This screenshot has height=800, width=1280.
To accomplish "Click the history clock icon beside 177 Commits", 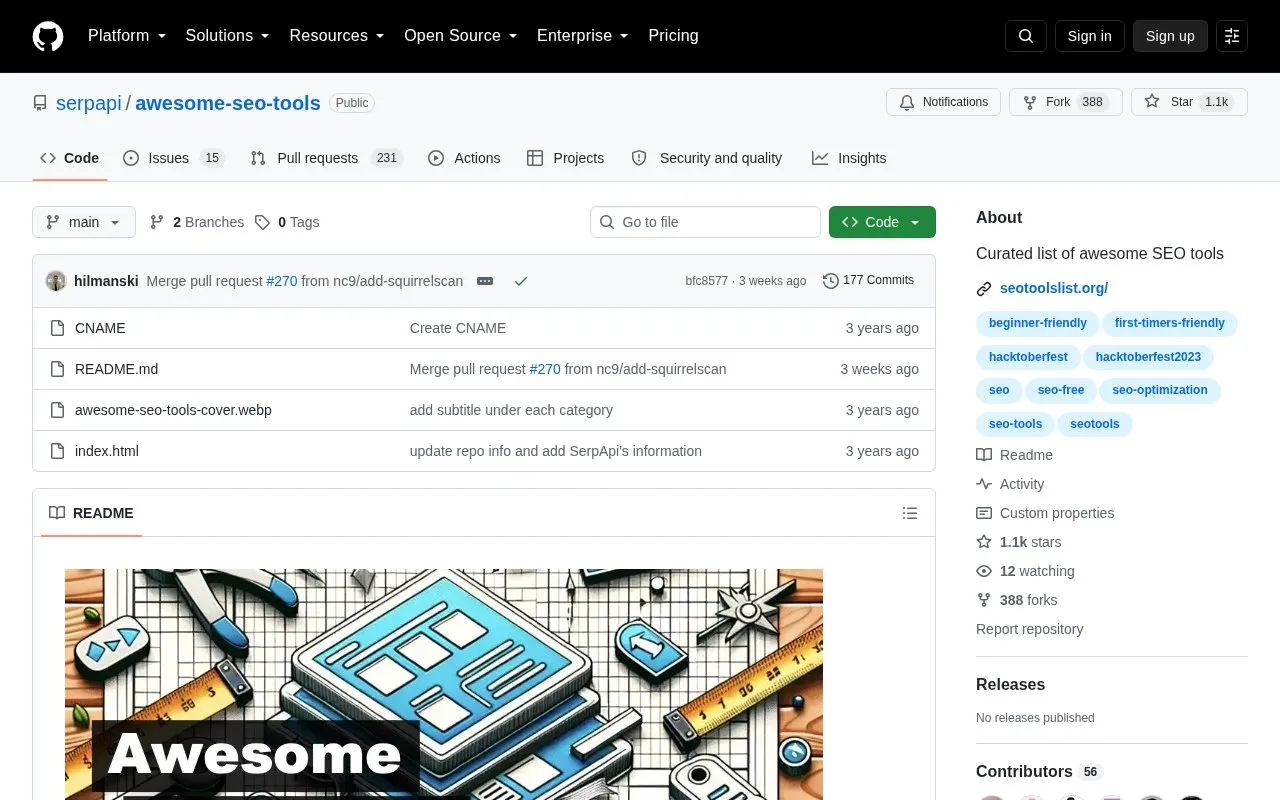I will pyautogui.click(x=831, y=281).
